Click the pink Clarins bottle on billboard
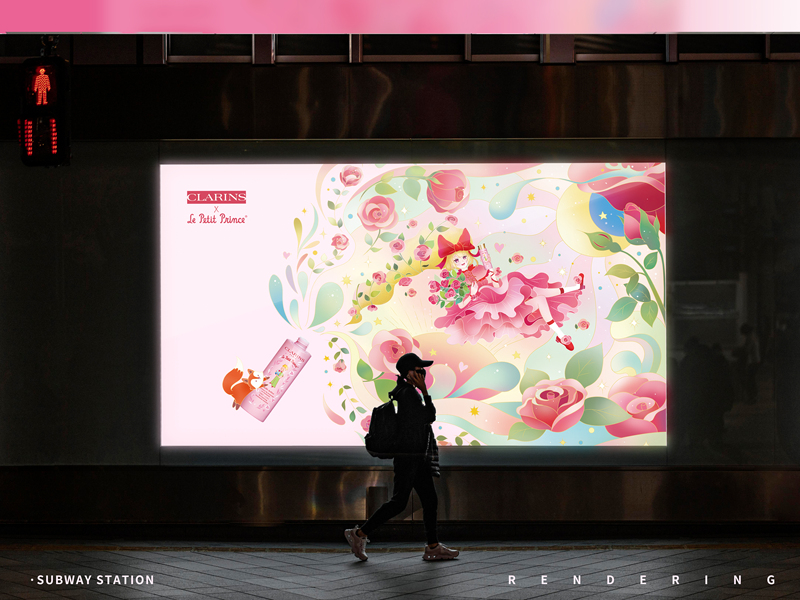The width and height of the screenshot is (800, 600). coord(276,379)
